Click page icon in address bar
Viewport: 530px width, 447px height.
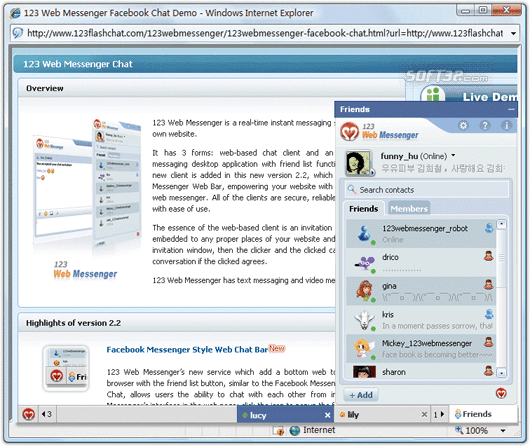pyautogui.click(x=18, y=33)
